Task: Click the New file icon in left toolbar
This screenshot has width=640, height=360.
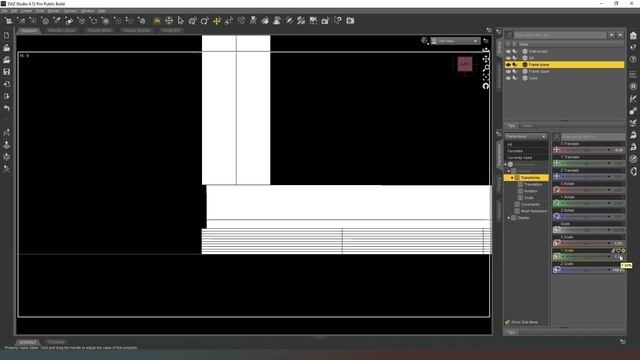Action: 7,36
